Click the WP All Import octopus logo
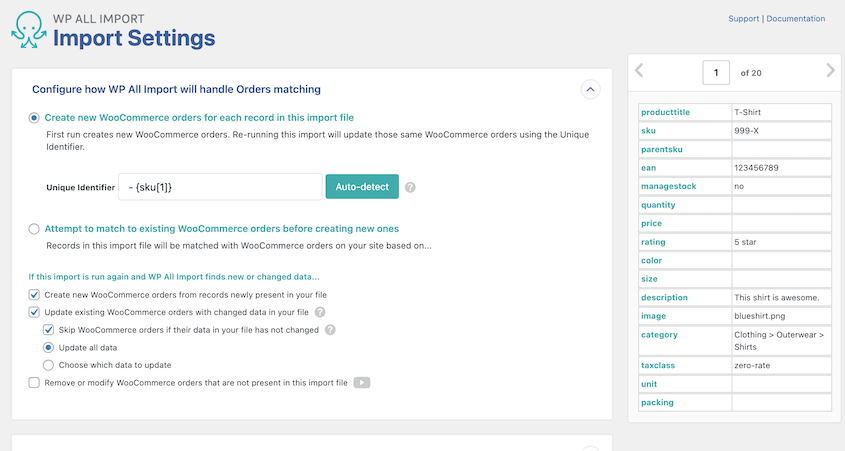This screenshot has height=451, width=845. (27, 31)
